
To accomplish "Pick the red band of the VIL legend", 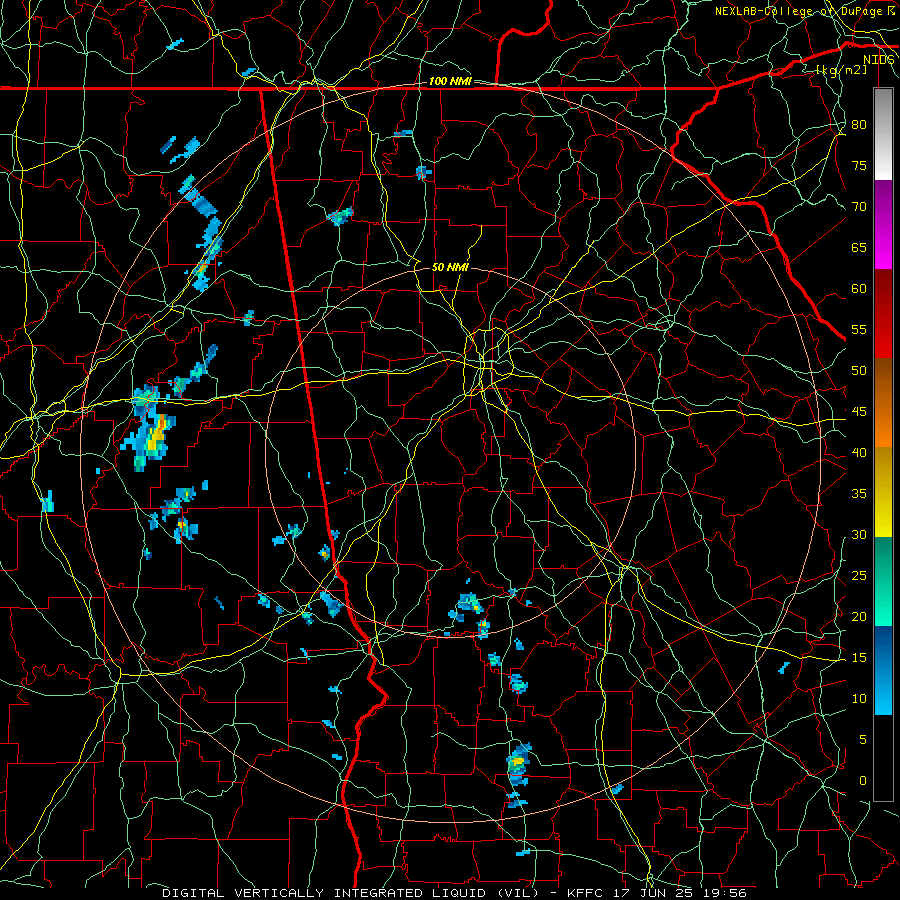I will pyautogui.click(x=883, y=314).
